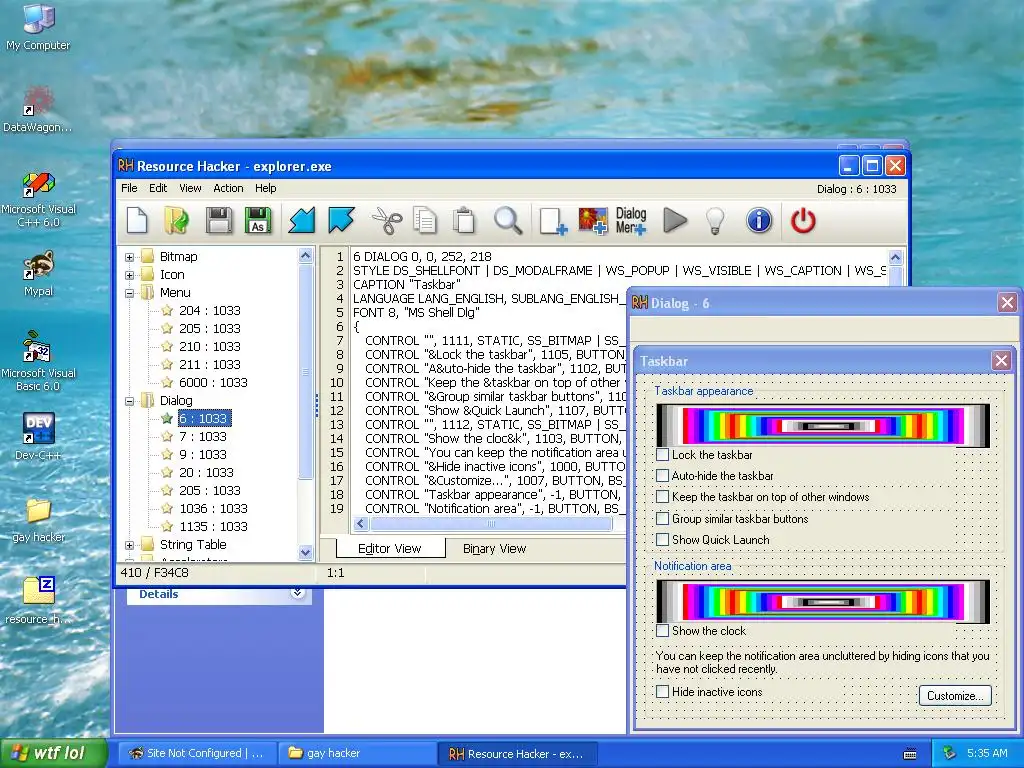
Task: Click the Paste clipboard icon
Action: [x=464, y=220]
